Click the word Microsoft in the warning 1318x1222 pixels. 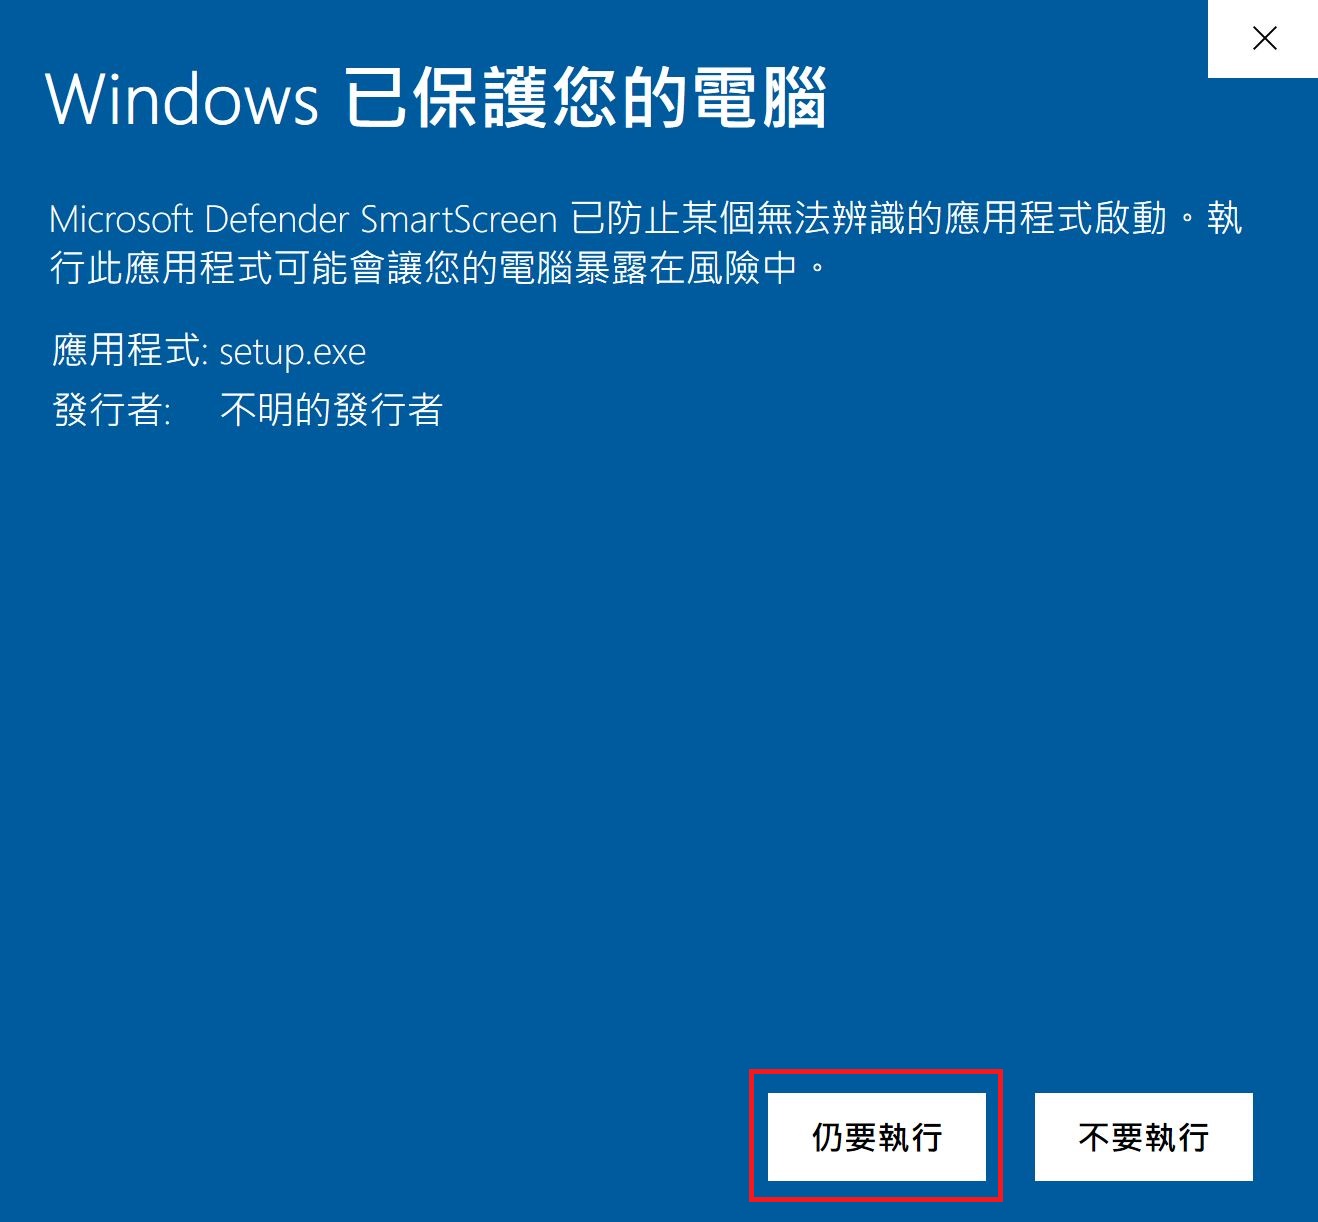click(121, 219)
